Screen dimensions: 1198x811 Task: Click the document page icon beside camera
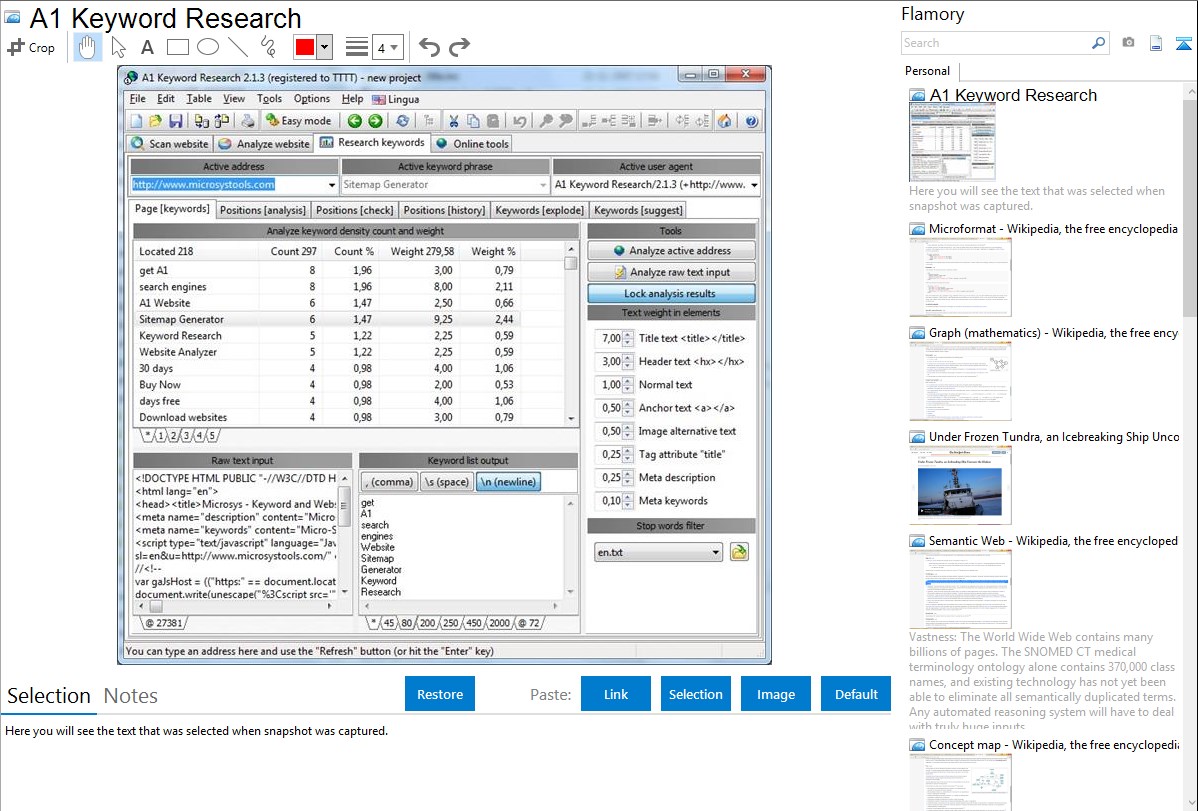pos(1156,43)
